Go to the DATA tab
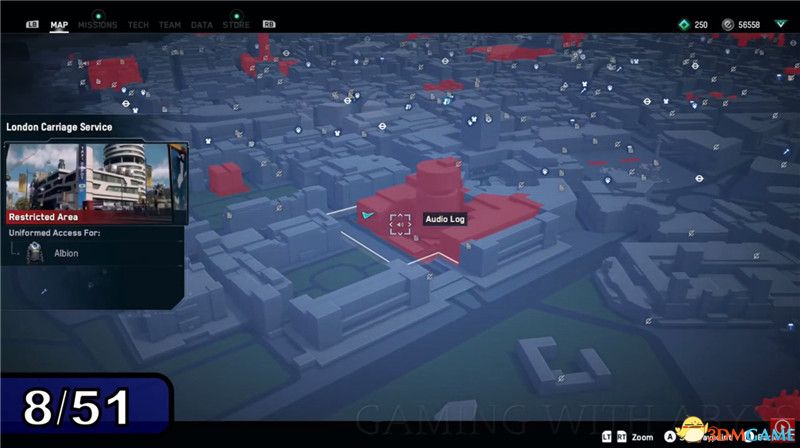 click(x=202, y=24)
